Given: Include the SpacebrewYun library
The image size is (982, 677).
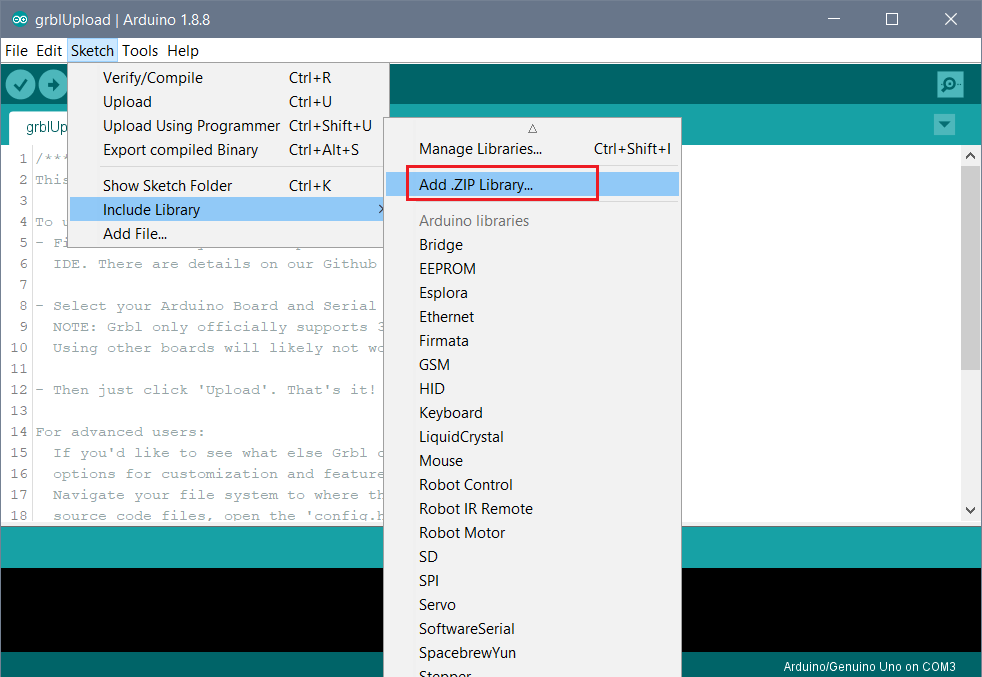Looking at the screenshot, I should click(x=532, y=653).
